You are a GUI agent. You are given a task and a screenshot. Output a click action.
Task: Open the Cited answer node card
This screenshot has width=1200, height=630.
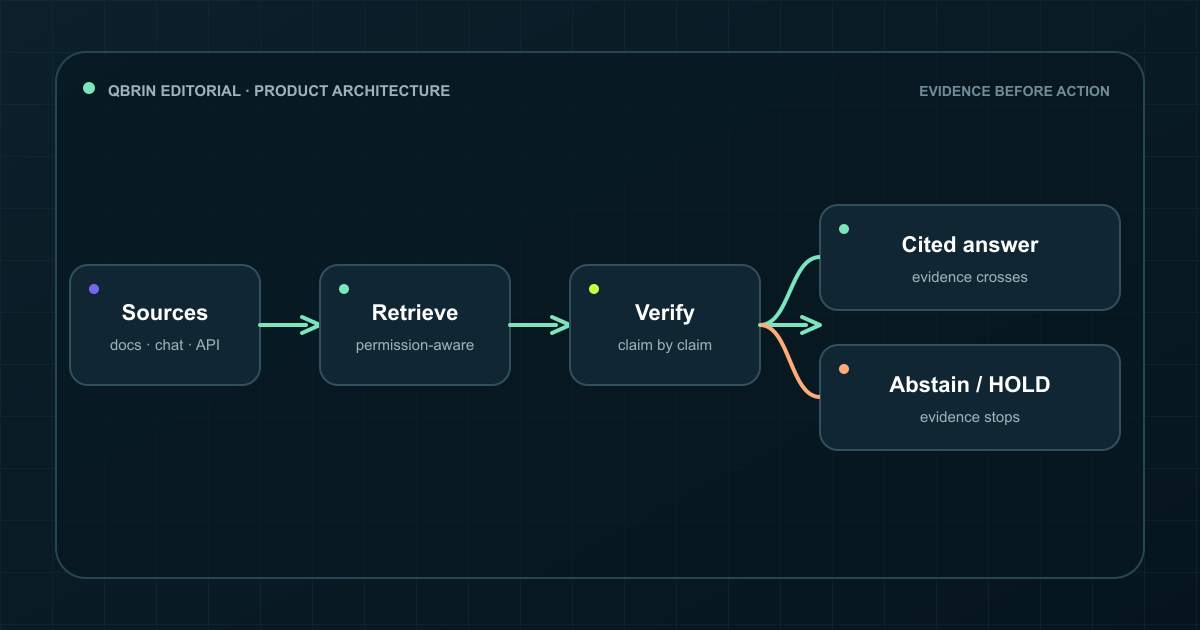[970, 257]
